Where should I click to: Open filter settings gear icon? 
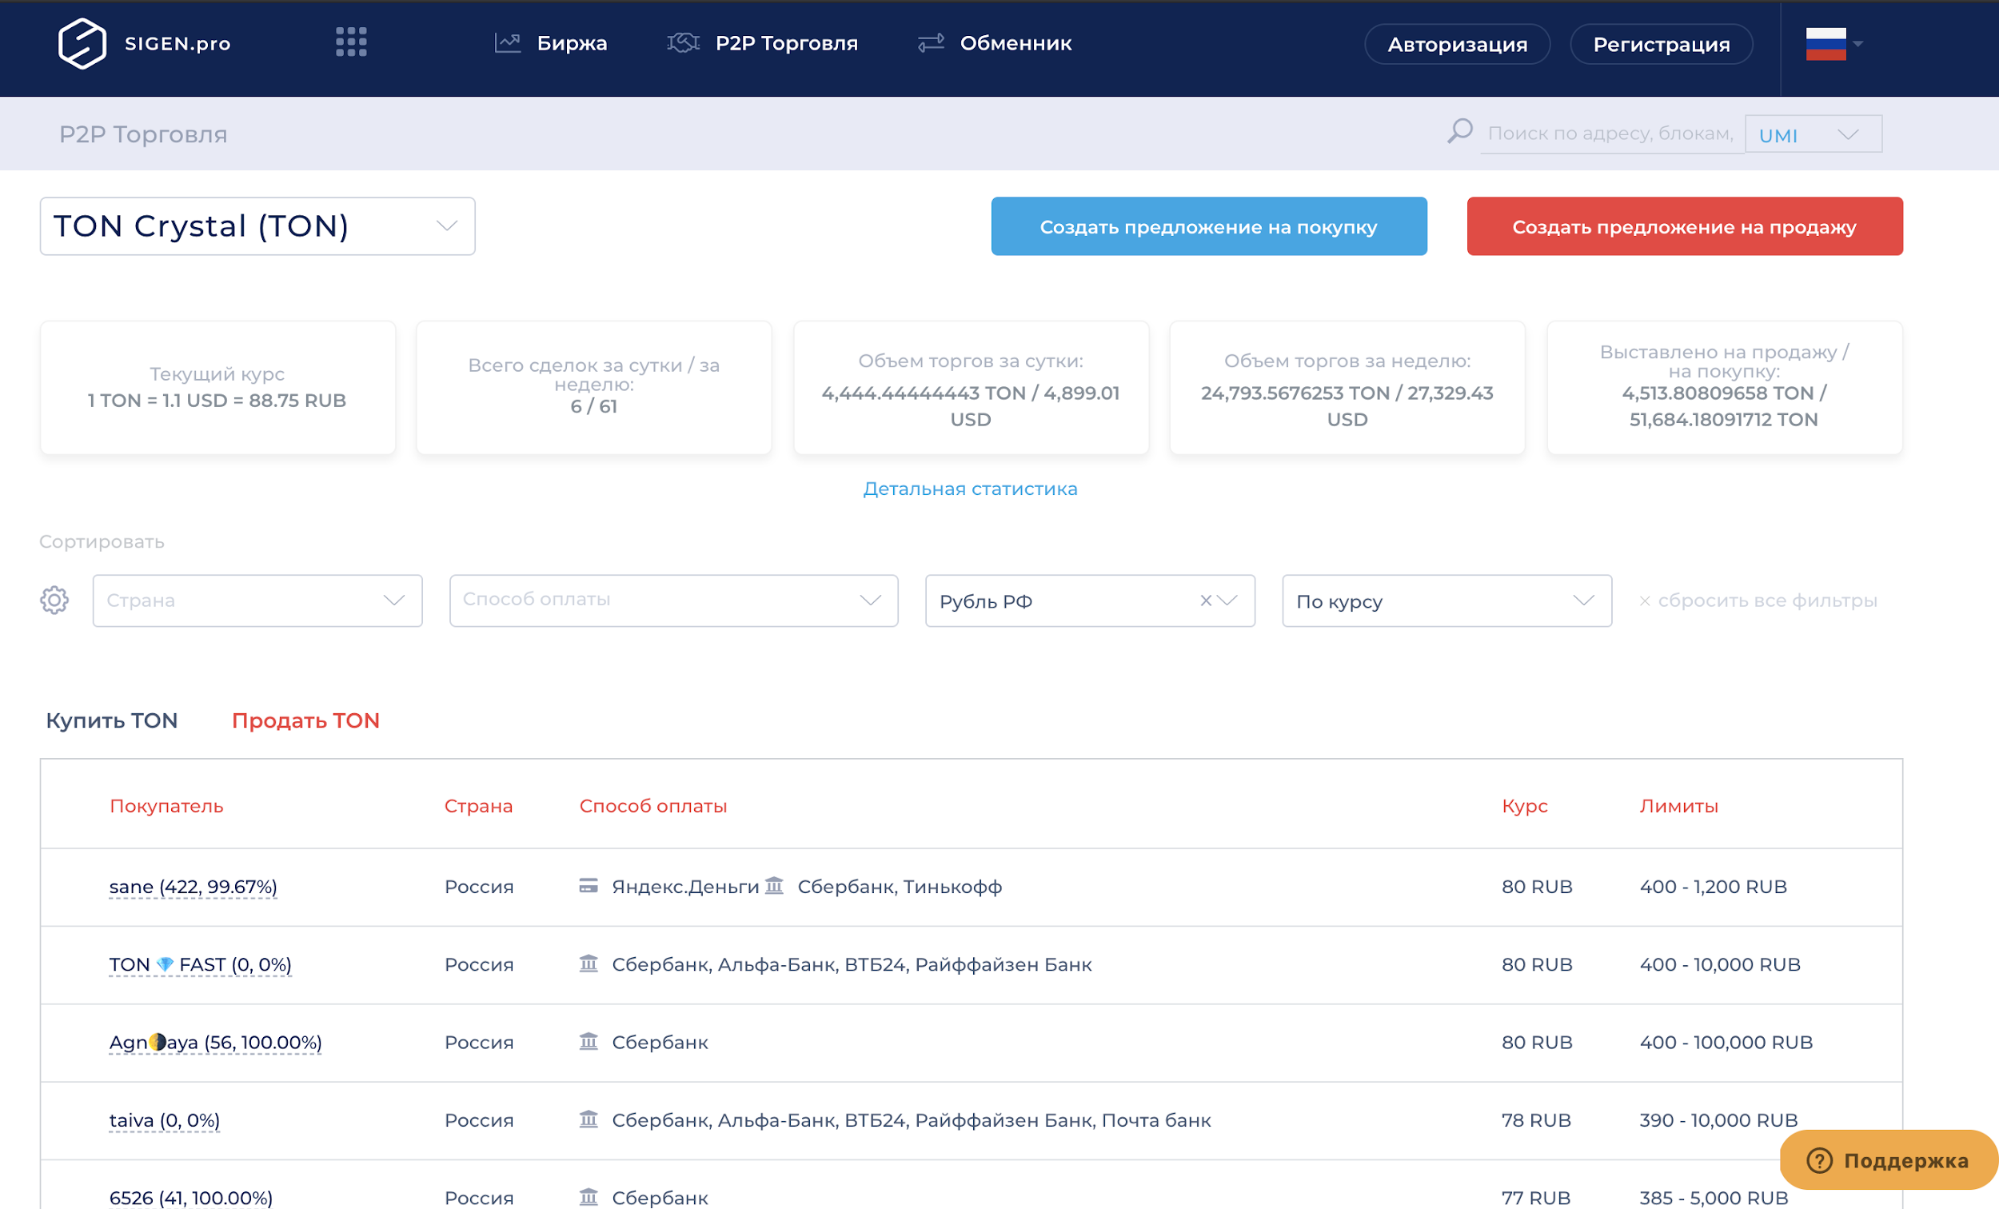click(x=54, y=600)
